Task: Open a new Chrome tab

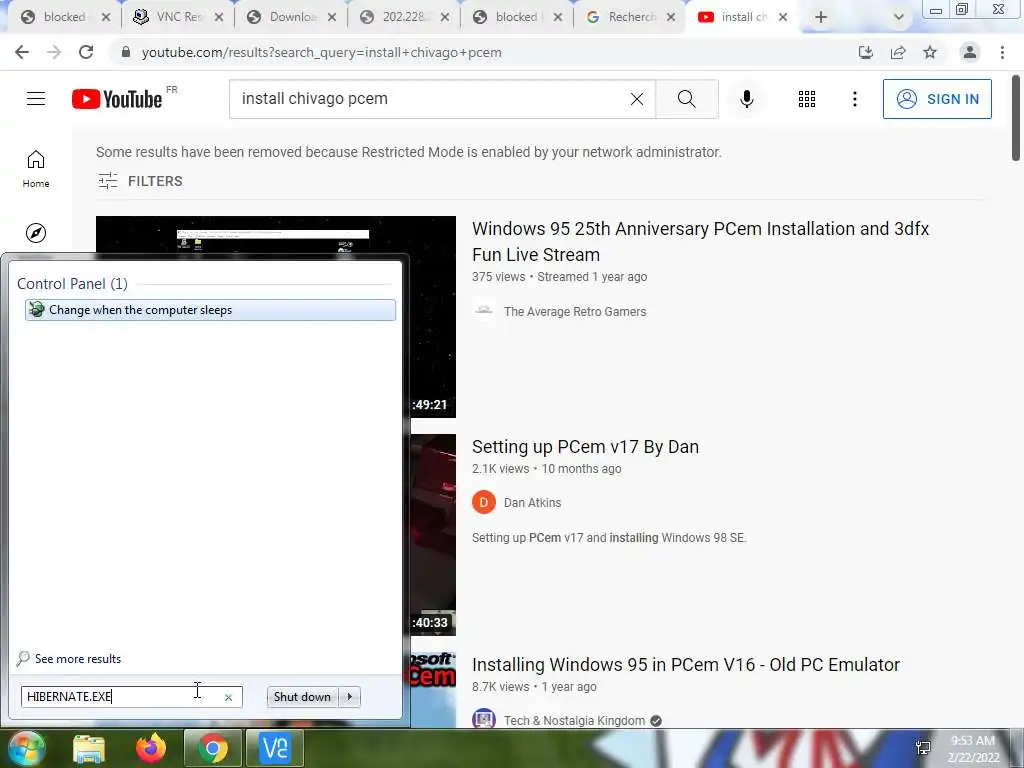Action: click(821, 17)
